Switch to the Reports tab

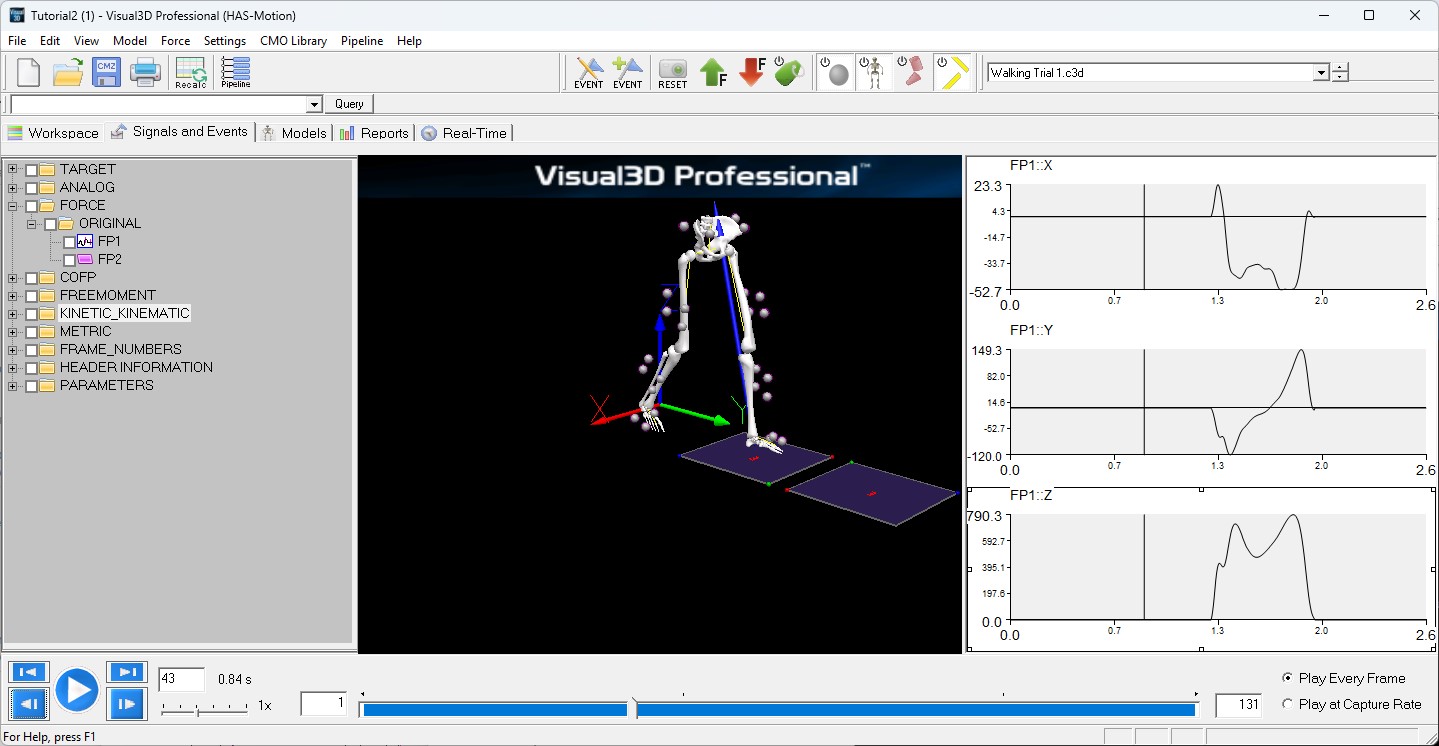pos(374,132)
